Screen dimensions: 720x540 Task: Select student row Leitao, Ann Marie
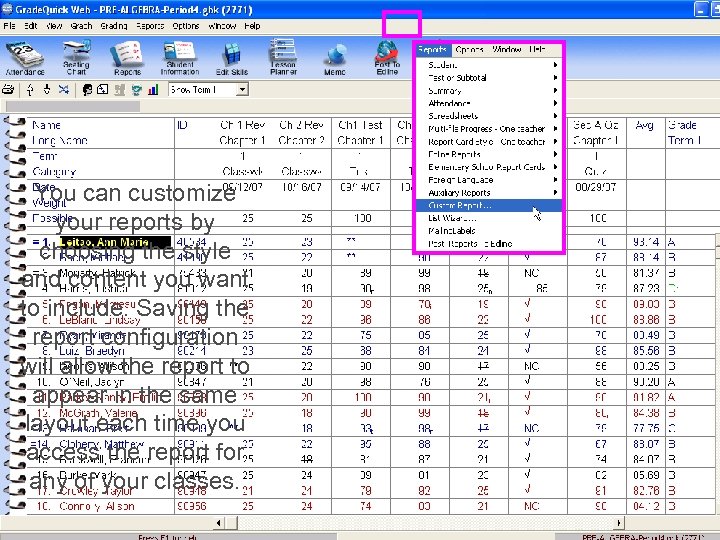click(x=103, y=243)
